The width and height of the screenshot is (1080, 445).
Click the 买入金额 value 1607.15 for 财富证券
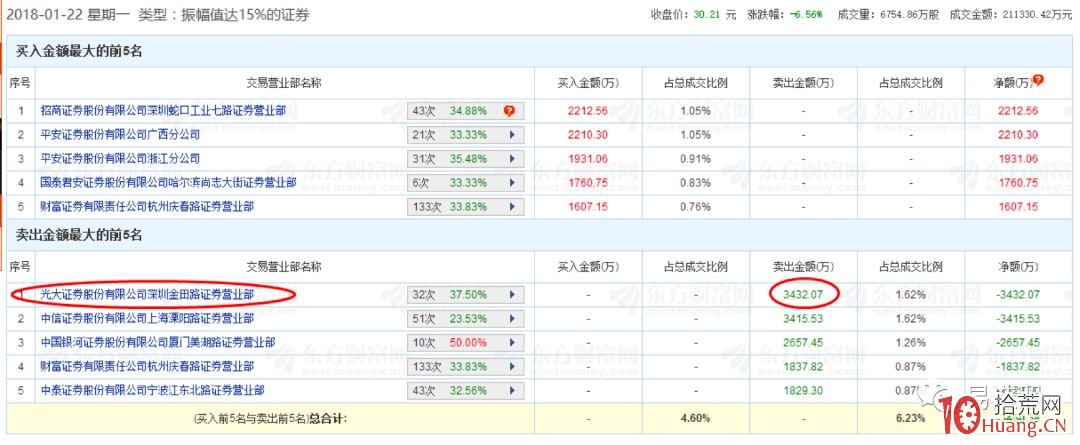click(588, 207)
